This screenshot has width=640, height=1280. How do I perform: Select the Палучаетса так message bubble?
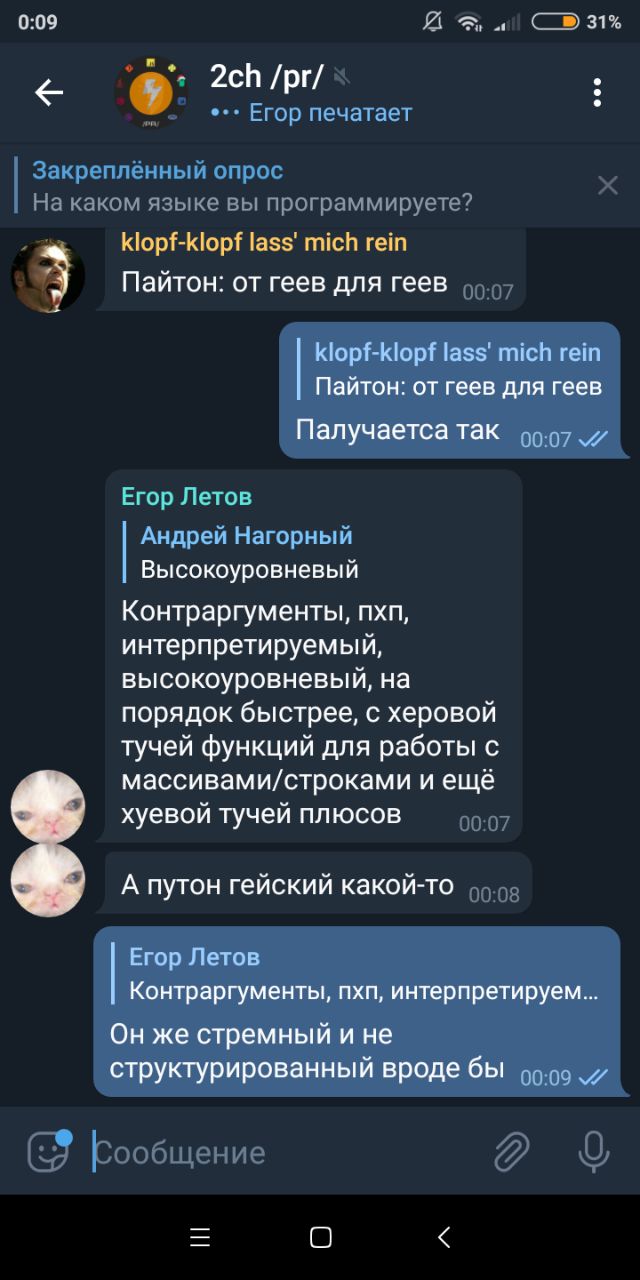pyautogui.click(x=449, y=390)
